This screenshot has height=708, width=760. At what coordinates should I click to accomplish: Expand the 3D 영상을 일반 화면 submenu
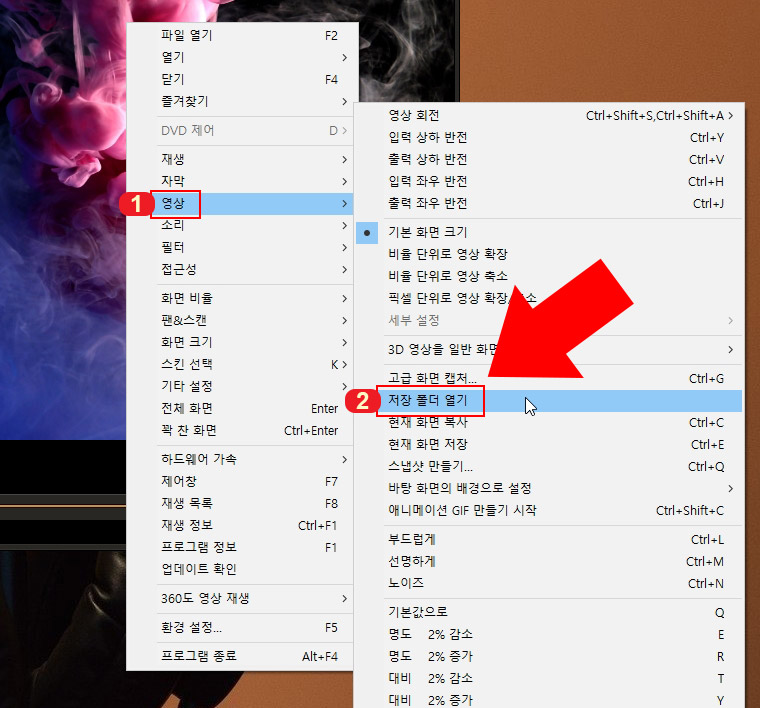pos(549,349)
